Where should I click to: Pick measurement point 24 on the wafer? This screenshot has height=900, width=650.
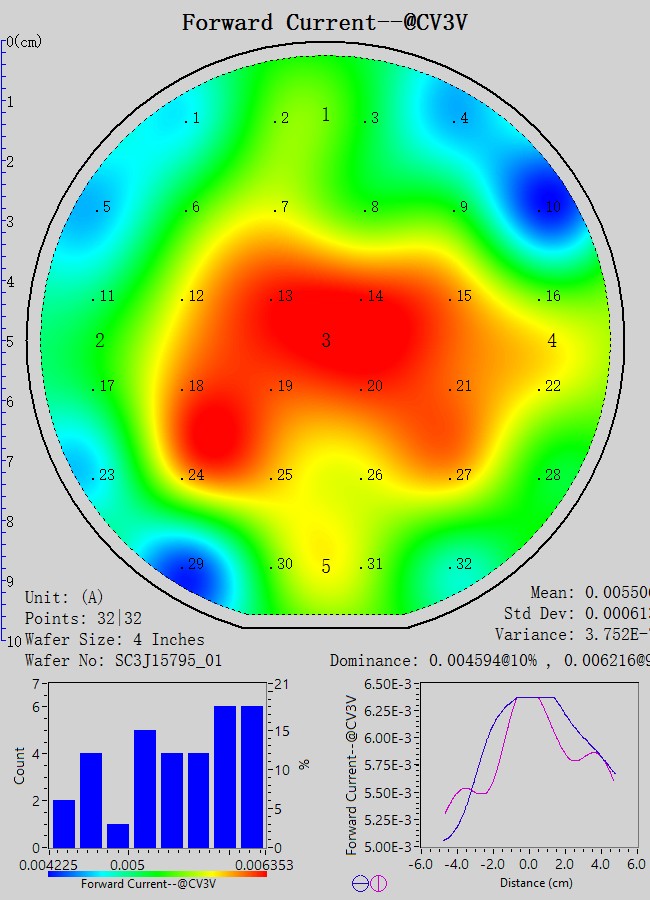[192, 475]
